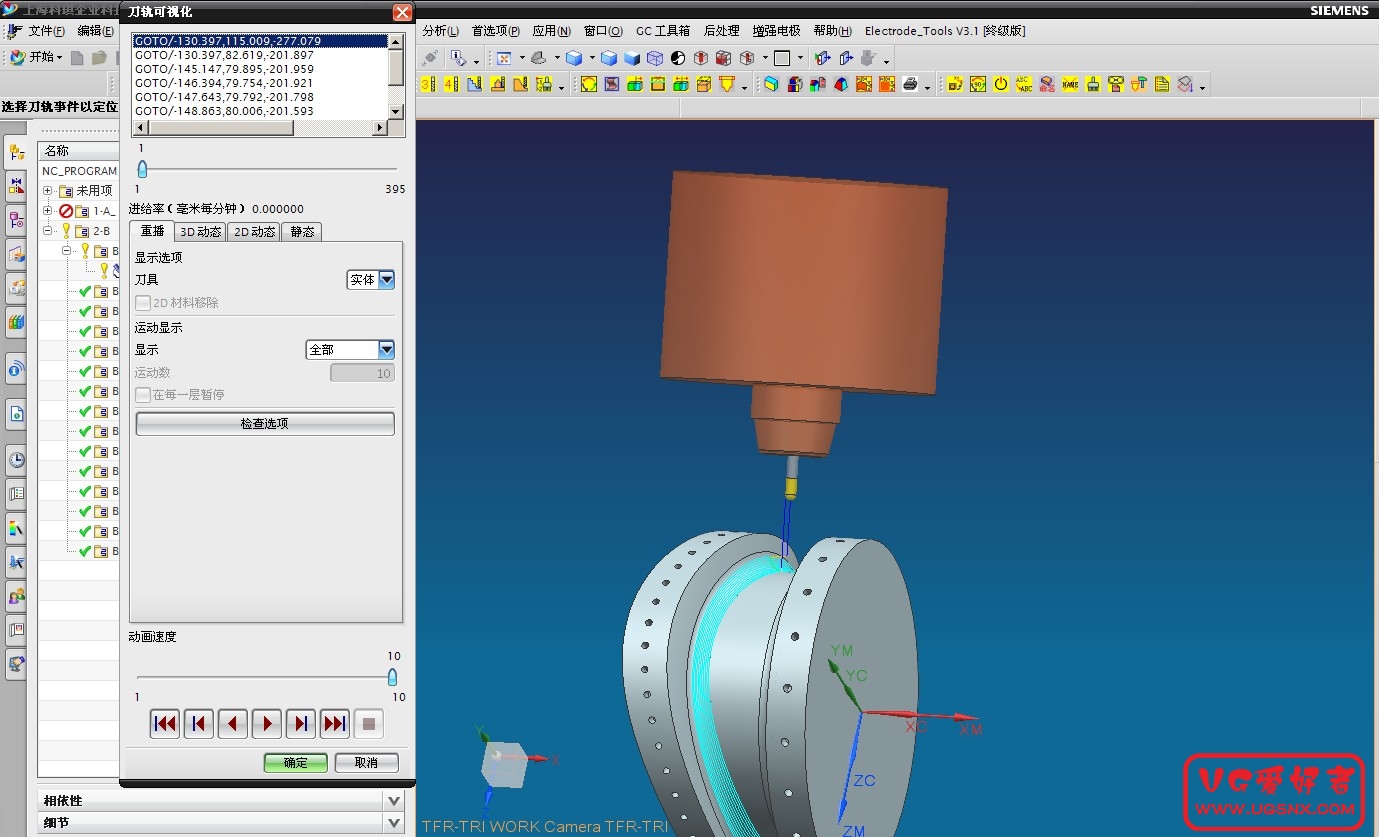Open the Assembly Navigator sidebar icon with red arrows
Image resolution: width=1379 pixels, height=837 pixels.
coord(16,185)
